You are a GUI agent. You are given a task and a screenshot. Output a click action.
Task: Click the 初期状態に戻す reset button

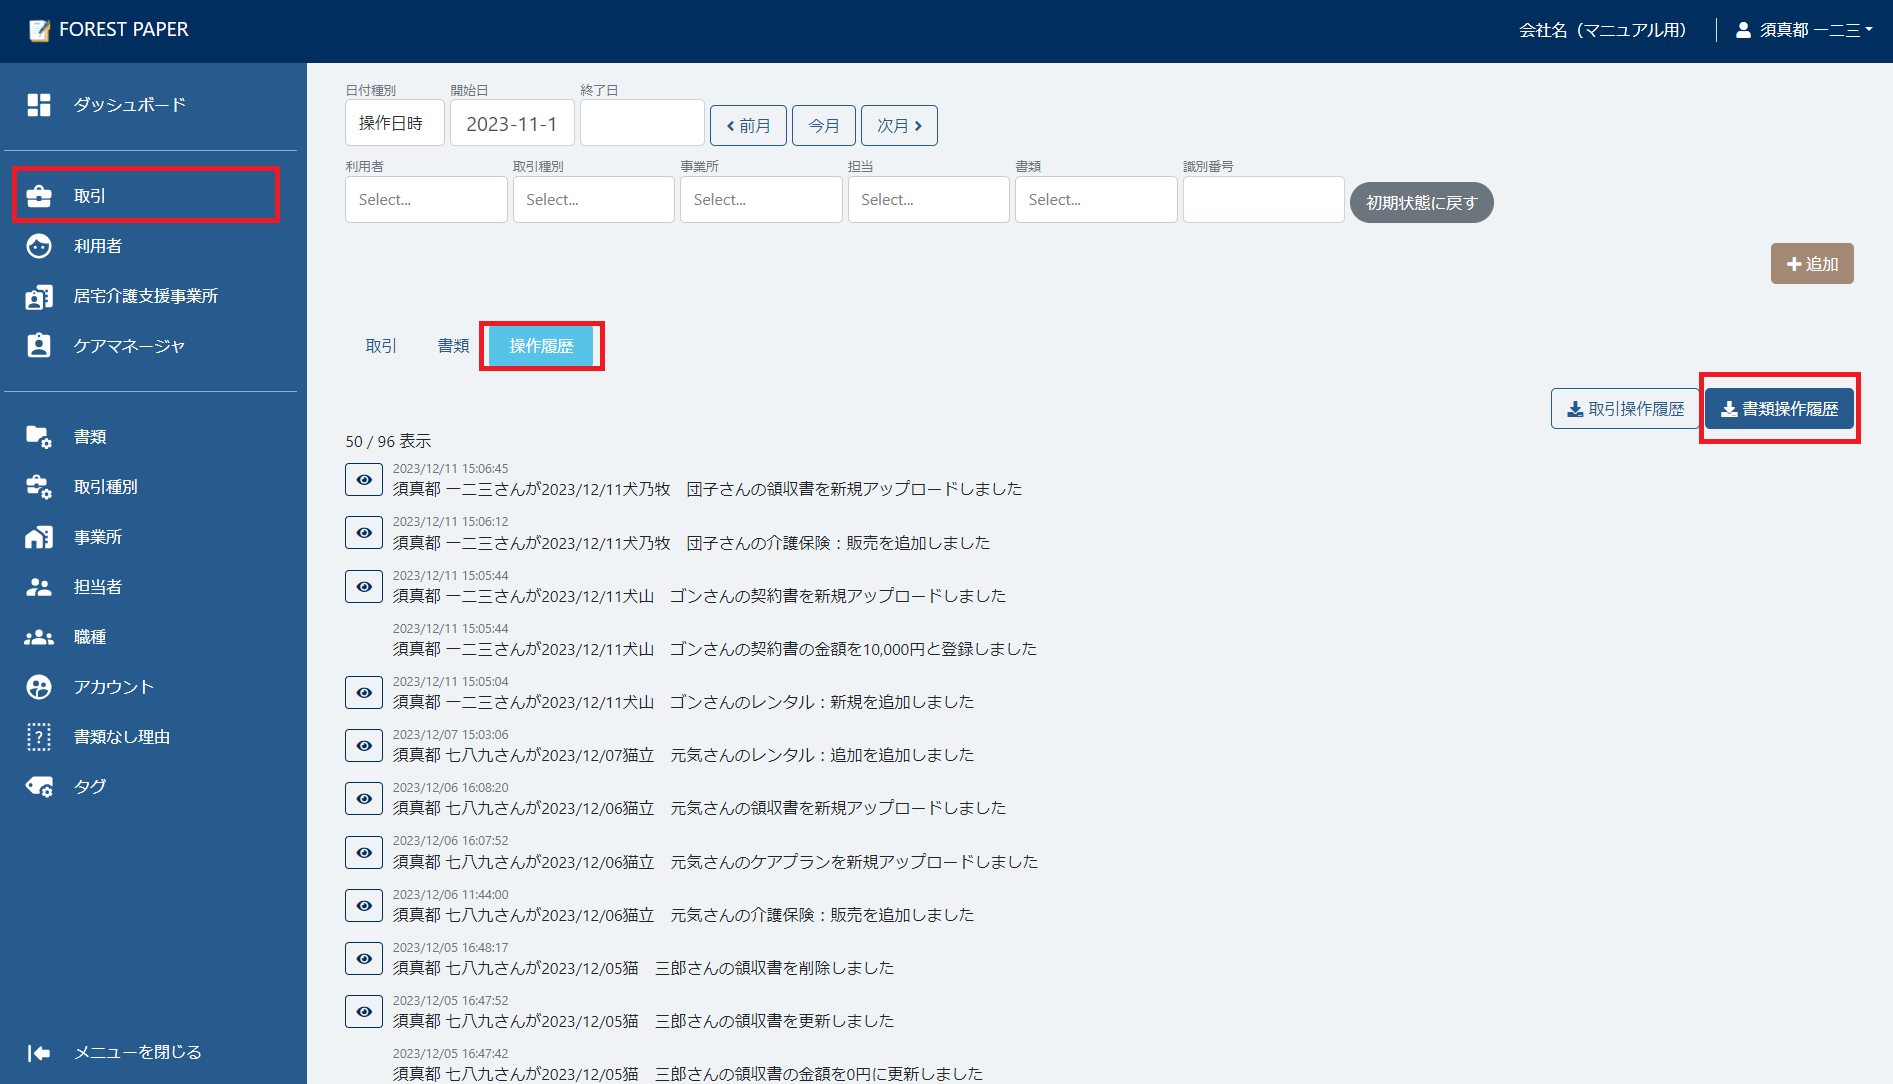[x=1421, y=202]
